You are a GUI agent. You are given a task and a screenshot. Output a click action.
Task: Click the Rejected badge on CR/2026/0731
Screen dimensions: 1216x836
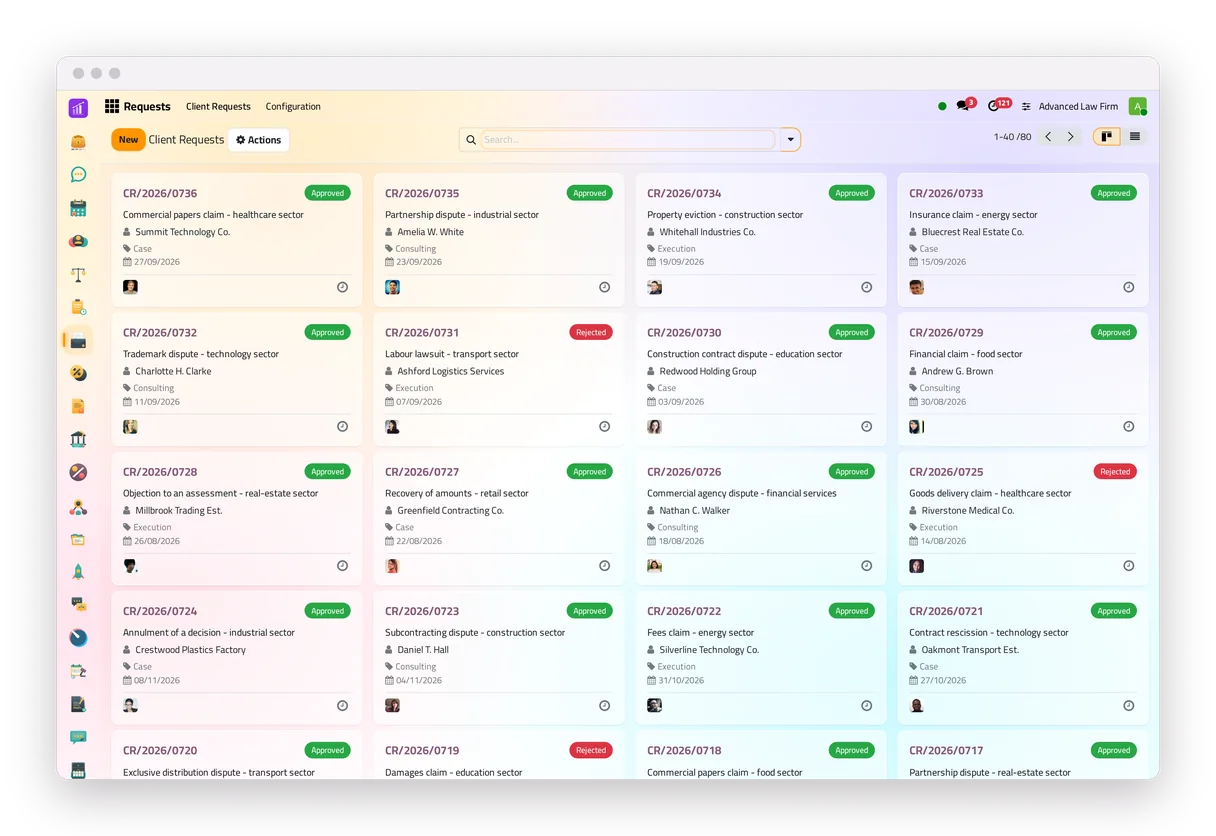coord(591,332)
